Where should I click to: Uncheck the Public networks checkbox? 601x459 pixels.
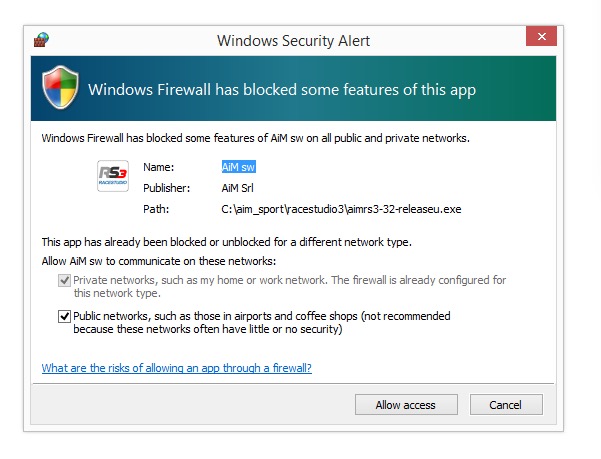pyautogui.click(x=64, y=316)
